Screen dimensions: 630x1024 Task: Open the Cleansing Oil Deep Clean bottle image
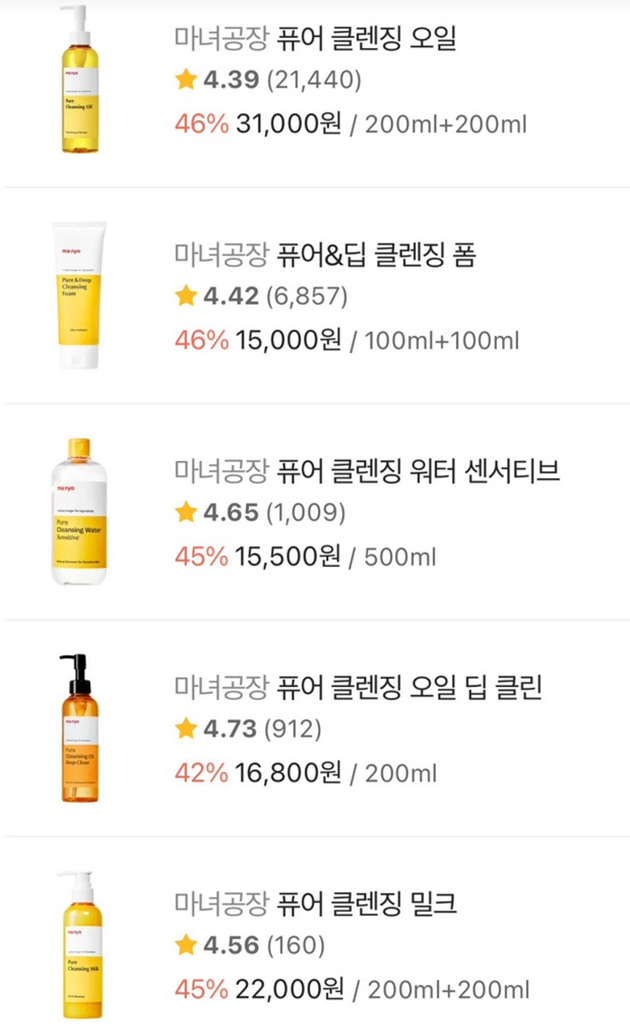pos(79,728)
